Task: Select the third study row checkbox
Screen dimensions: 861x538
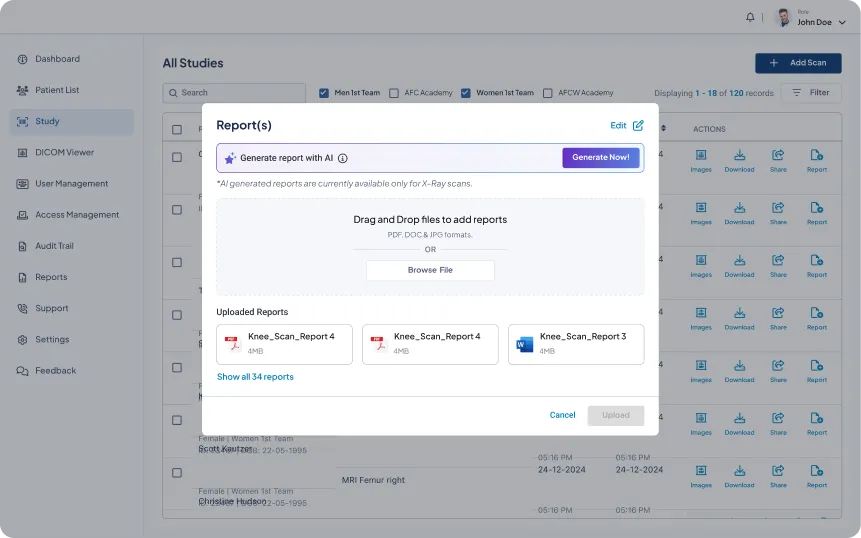Action: click(x=177, y=262)
